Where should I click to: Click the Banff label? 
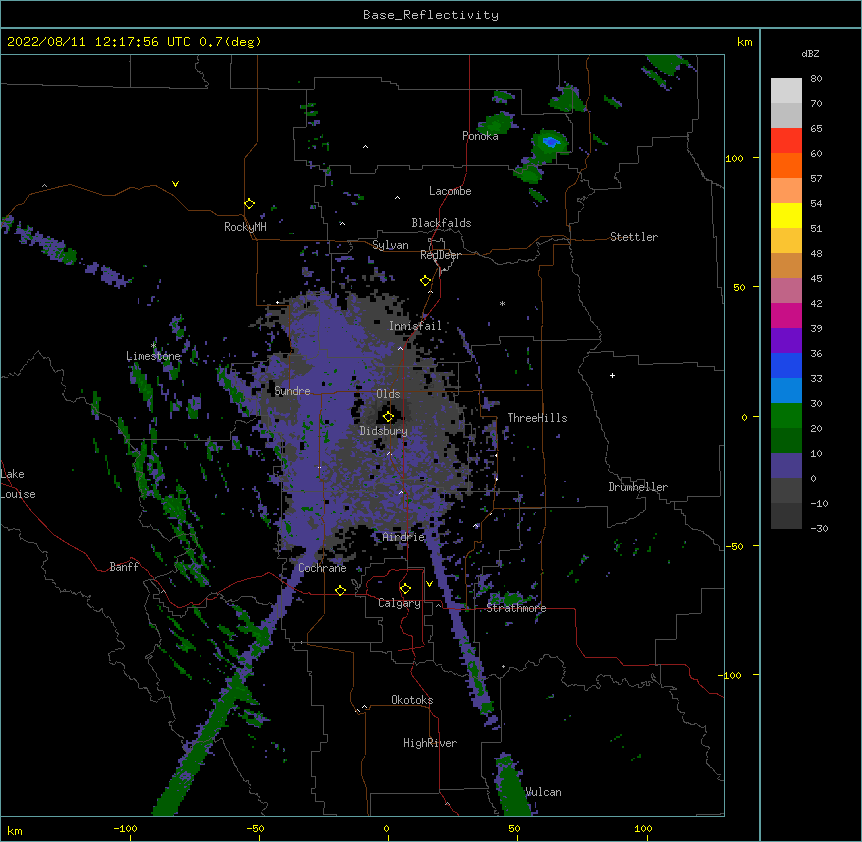coord(124,567)
